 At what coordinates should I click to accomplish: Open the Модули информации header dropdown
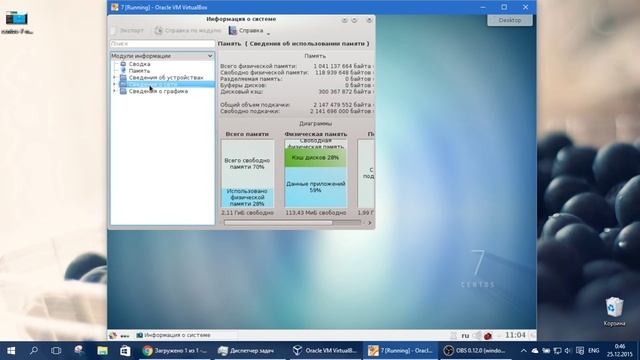pos(162,56)
